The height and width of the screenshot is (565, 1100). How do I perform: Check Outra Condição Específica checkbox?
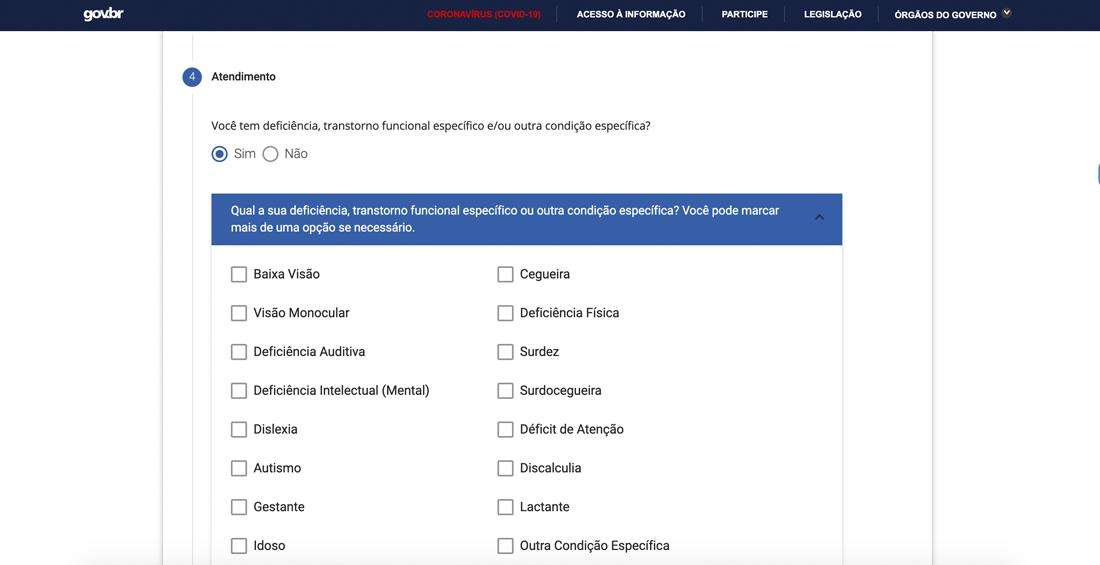pos(505,546)
